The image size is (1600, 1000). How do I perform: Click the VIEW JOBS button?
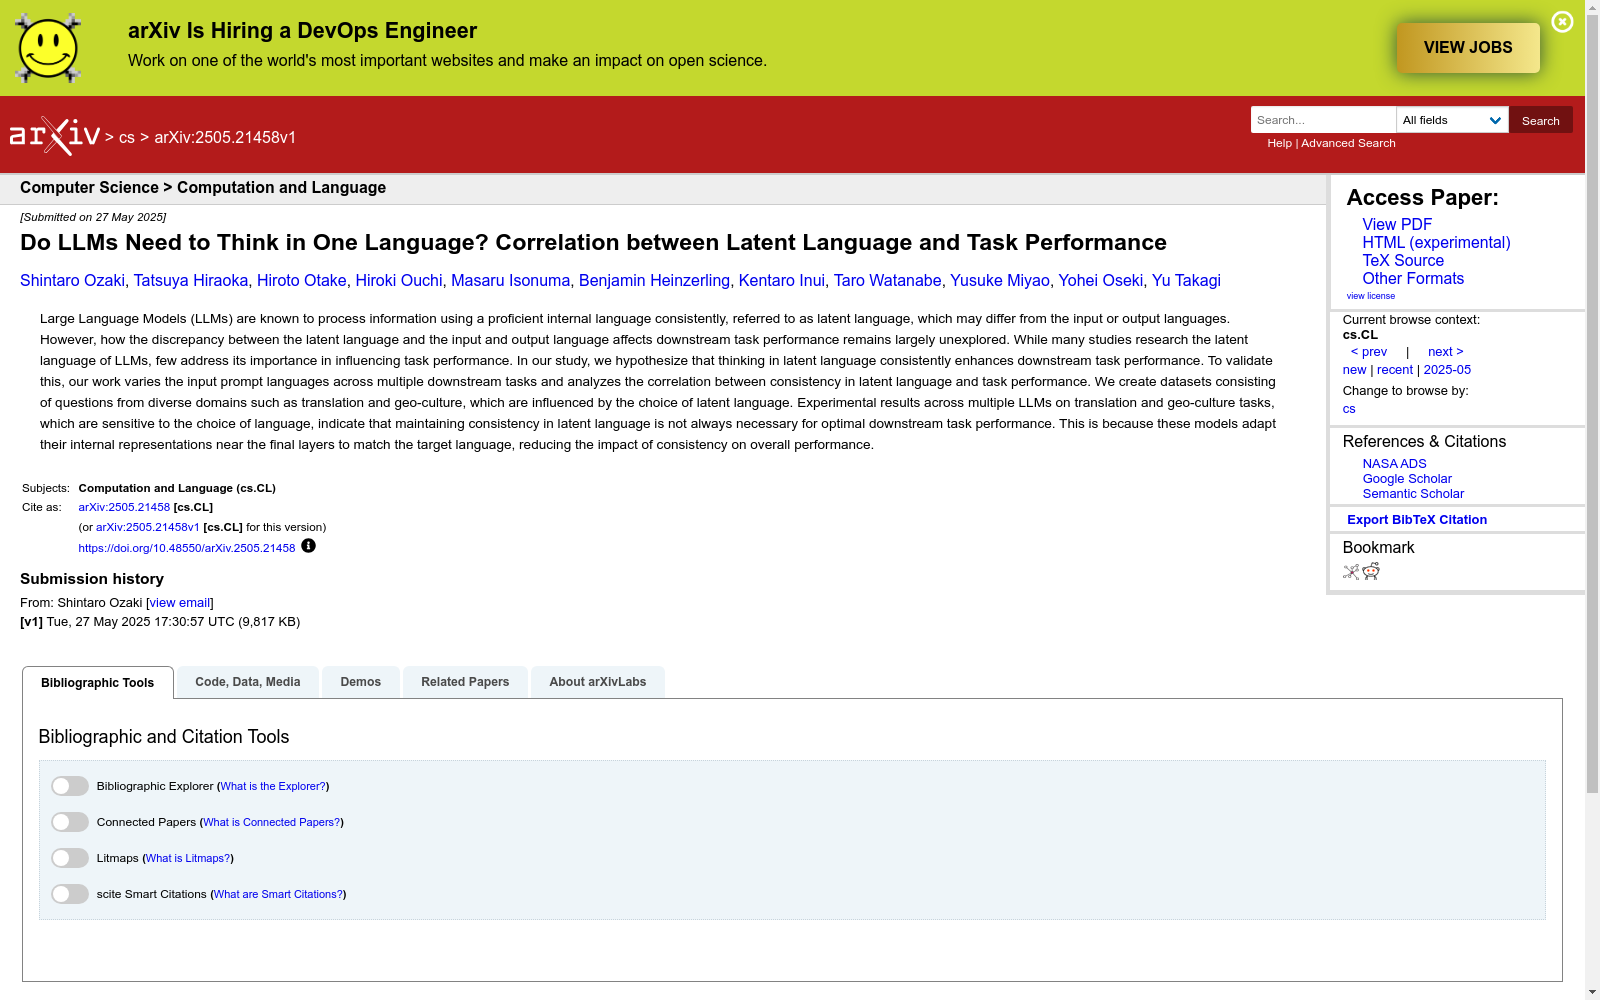coord(1468,48)
